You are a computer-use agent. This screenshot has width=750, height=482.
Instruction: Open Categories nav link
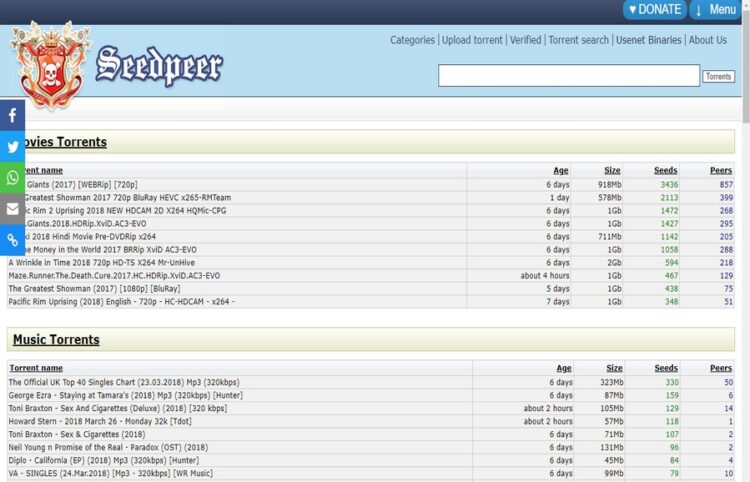click(x=412, y=40)
